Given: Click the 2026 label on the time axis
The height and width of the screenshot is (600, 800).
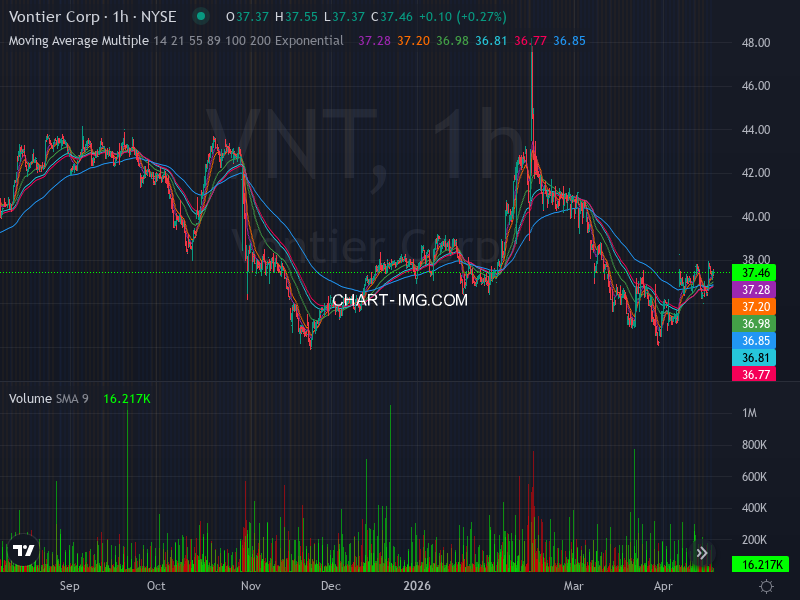Looking at the screenshot, I should click(417, 587).
